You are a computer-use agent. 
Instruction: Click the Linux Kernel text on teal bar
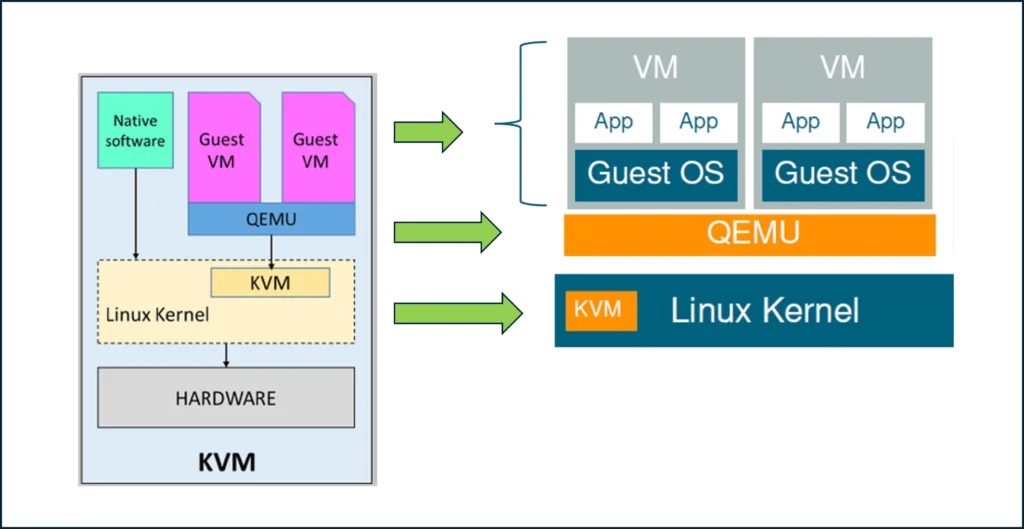click(765, 310)
